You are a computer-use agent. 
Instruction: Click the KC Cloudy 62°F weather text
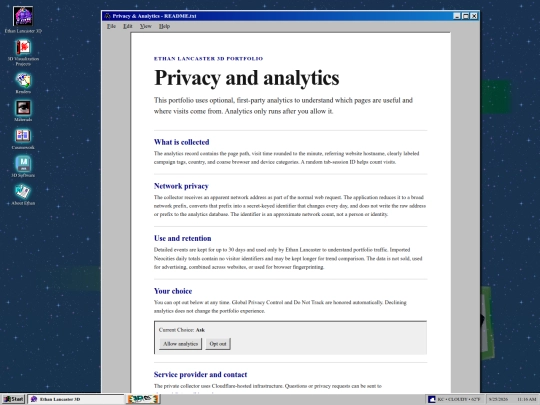coord(458,399)
